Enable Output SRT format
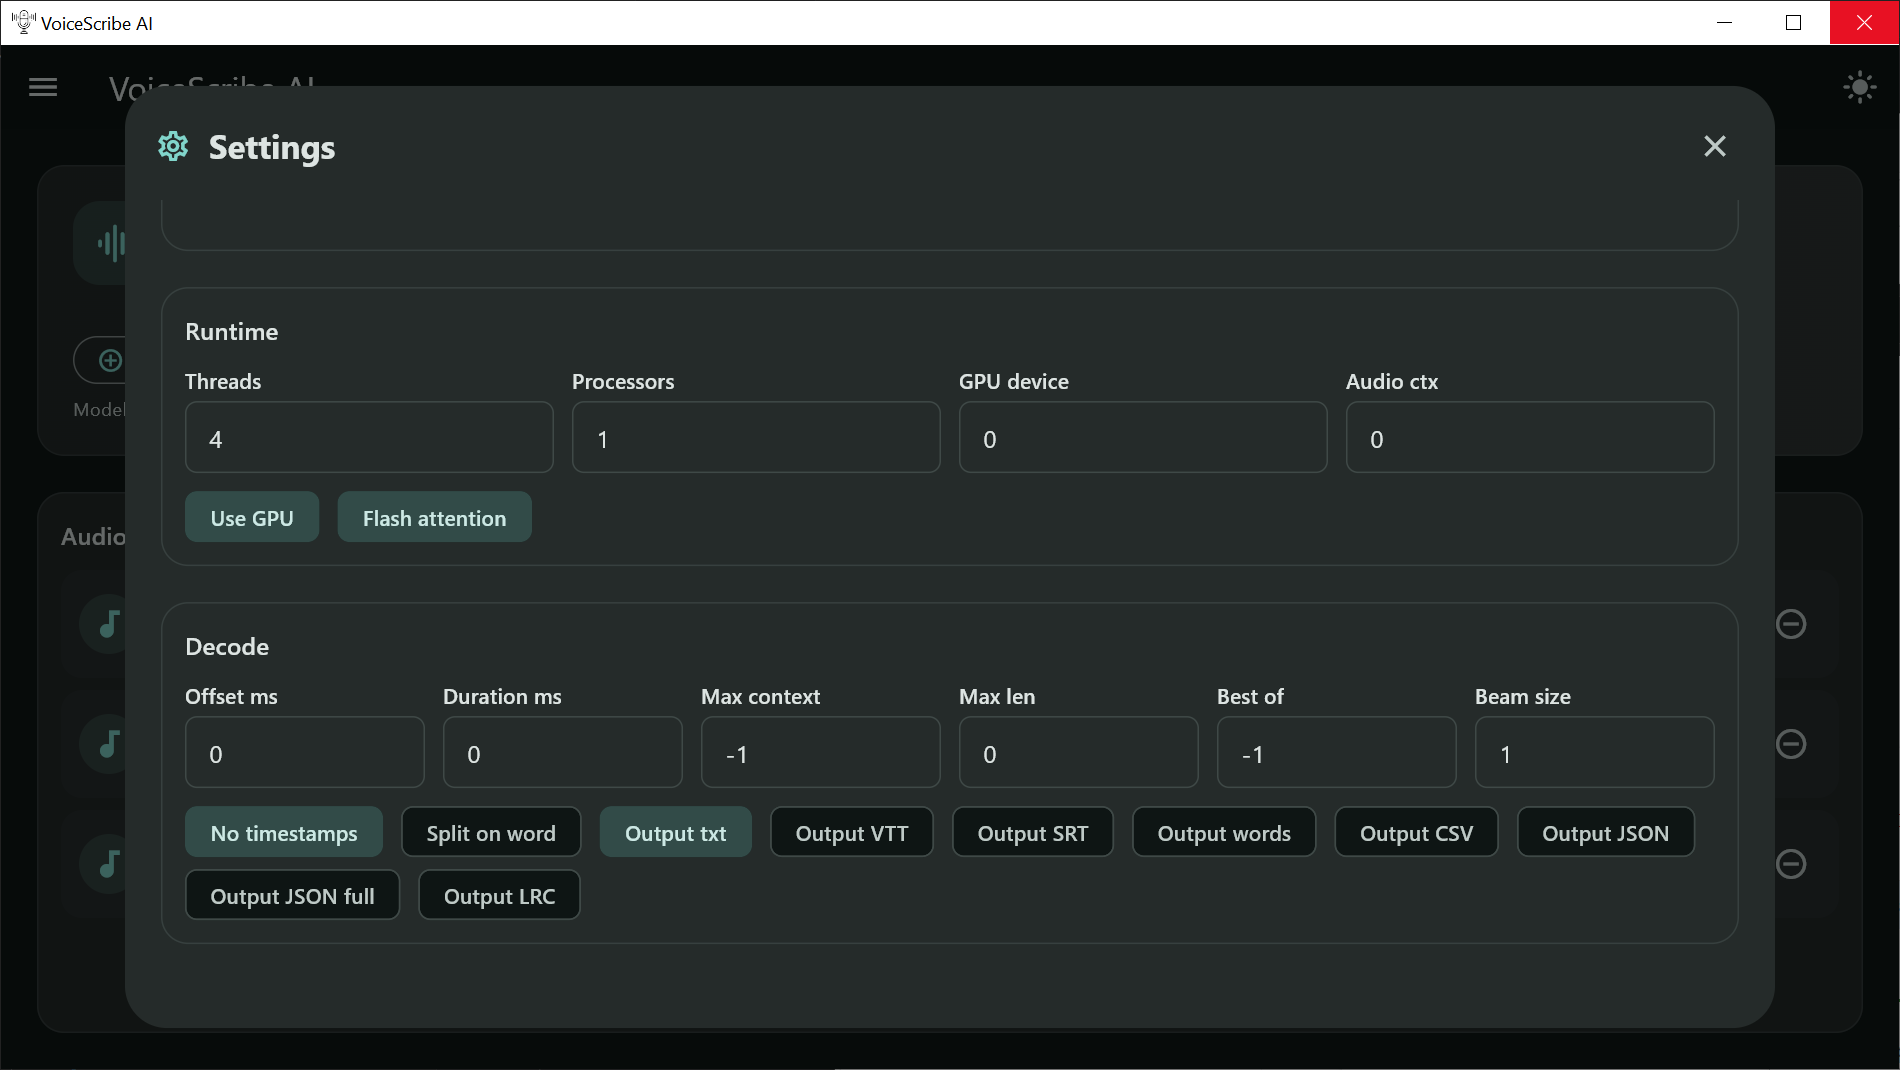This screenshot has width=1900, height=1070. (1033, 832)
